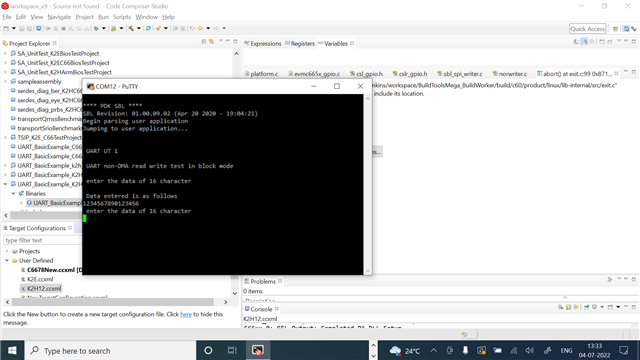Viewport: 640px width, 360px height.
Task: Collapse the expanded UART_BasicExample_K2H project
Action: pyautogui.click(x=5, y=184)
